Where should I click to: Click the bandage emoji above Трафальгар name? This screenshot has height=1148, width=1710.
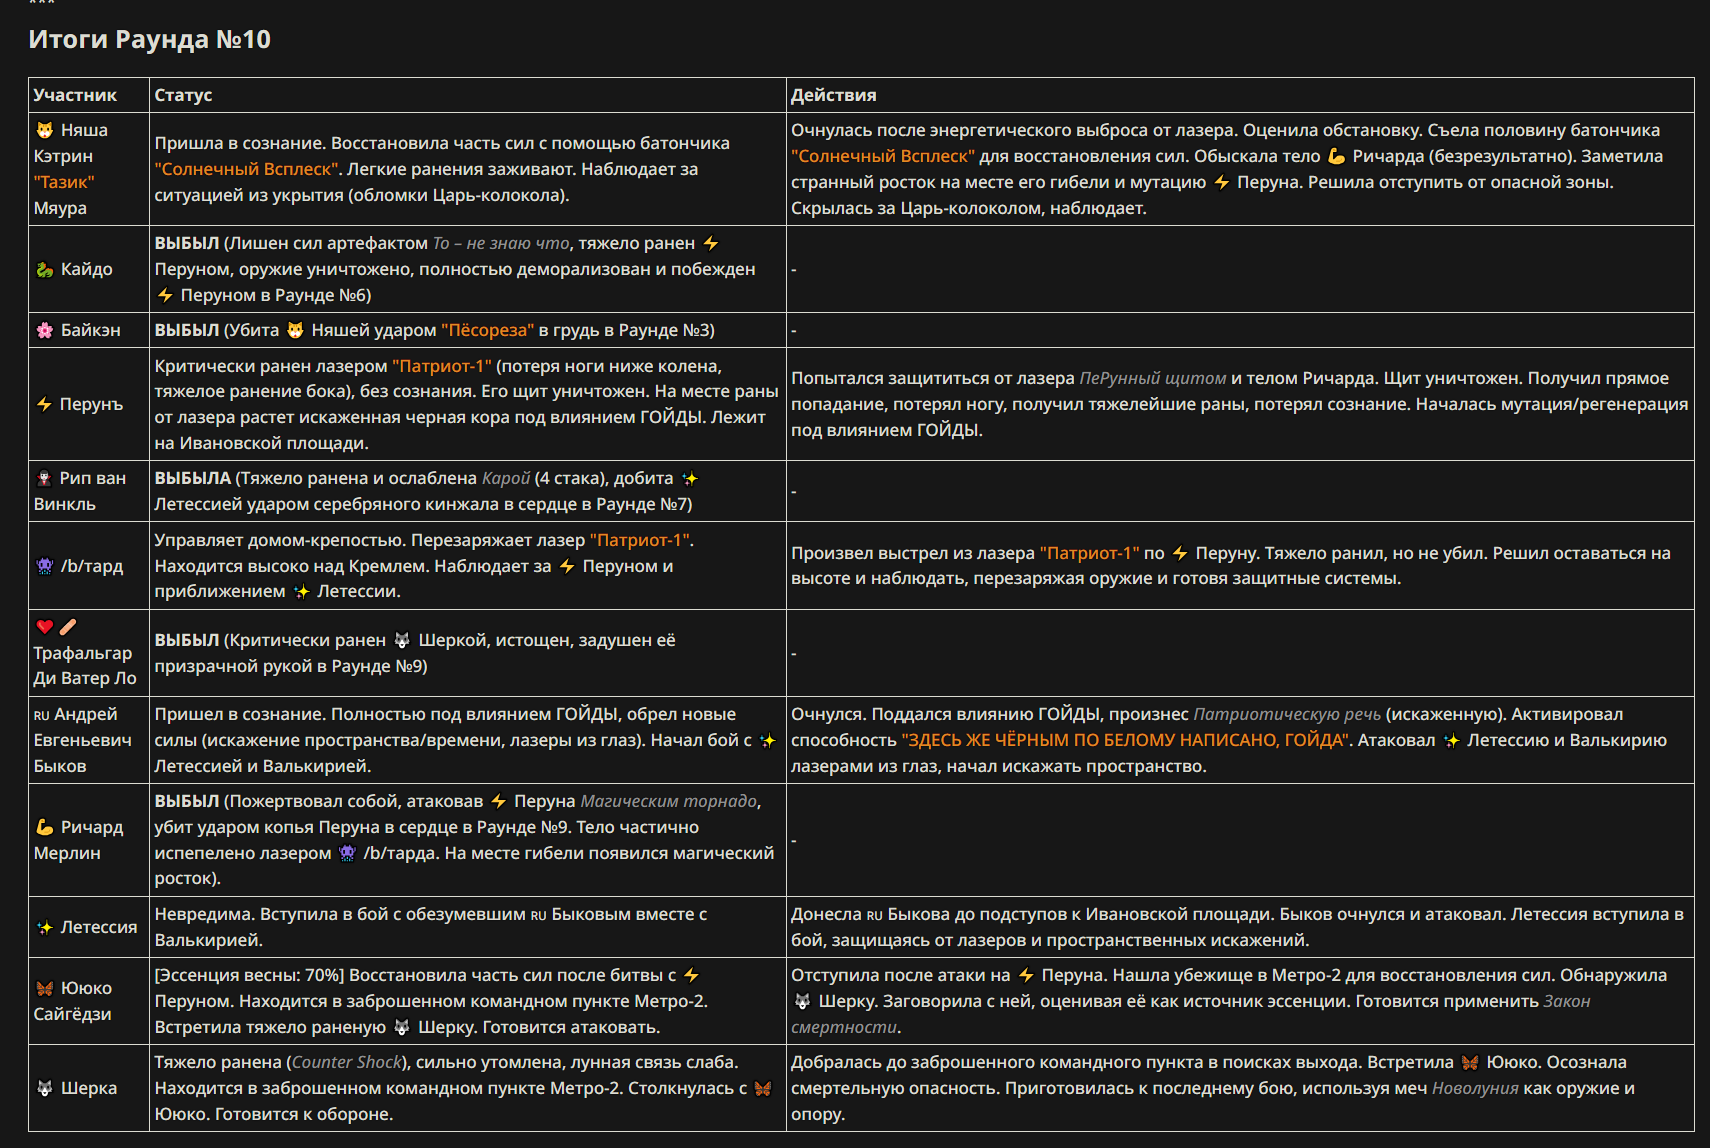coord(68,627)
